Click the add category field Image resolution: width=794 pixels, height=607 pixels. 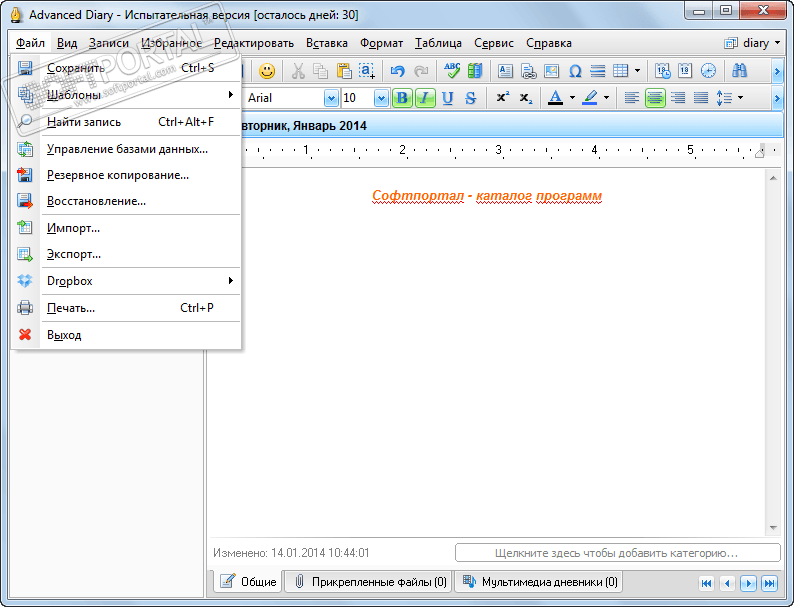pos(617,553)
